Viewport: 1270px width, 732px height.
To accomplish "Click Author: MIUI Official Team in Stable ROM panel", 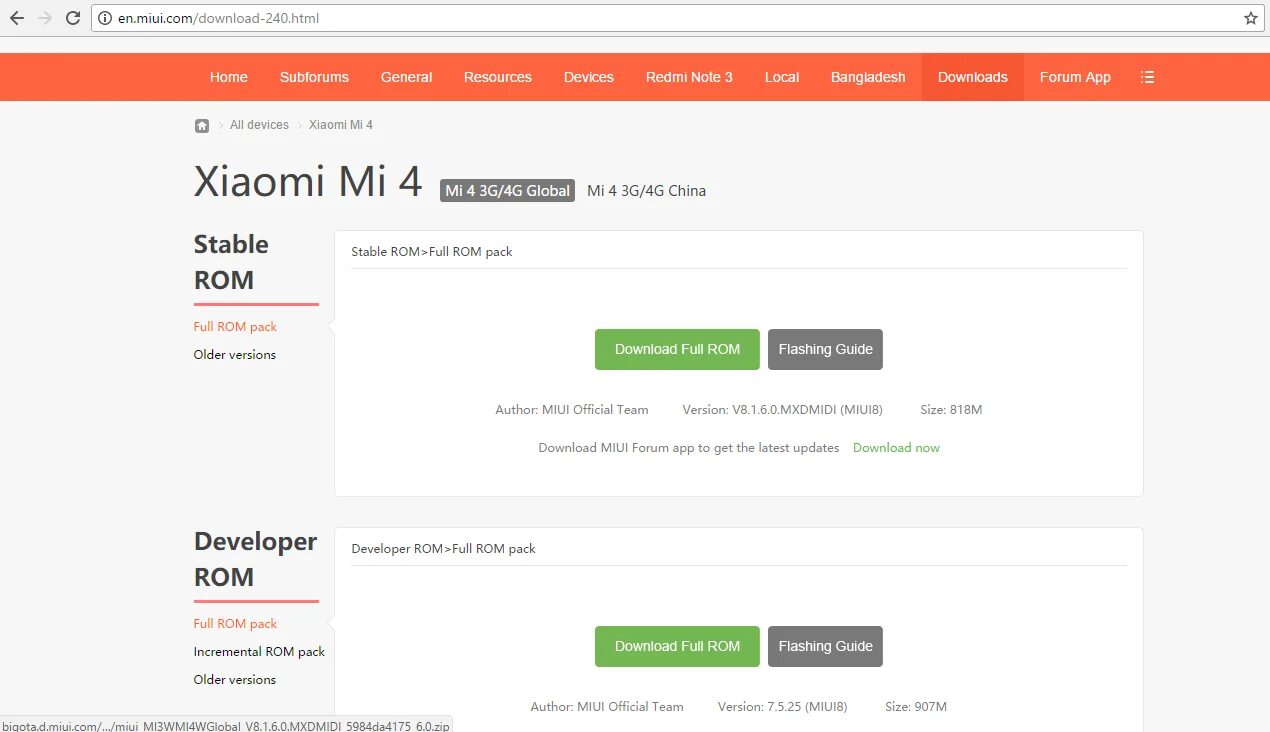I will 572,410.
